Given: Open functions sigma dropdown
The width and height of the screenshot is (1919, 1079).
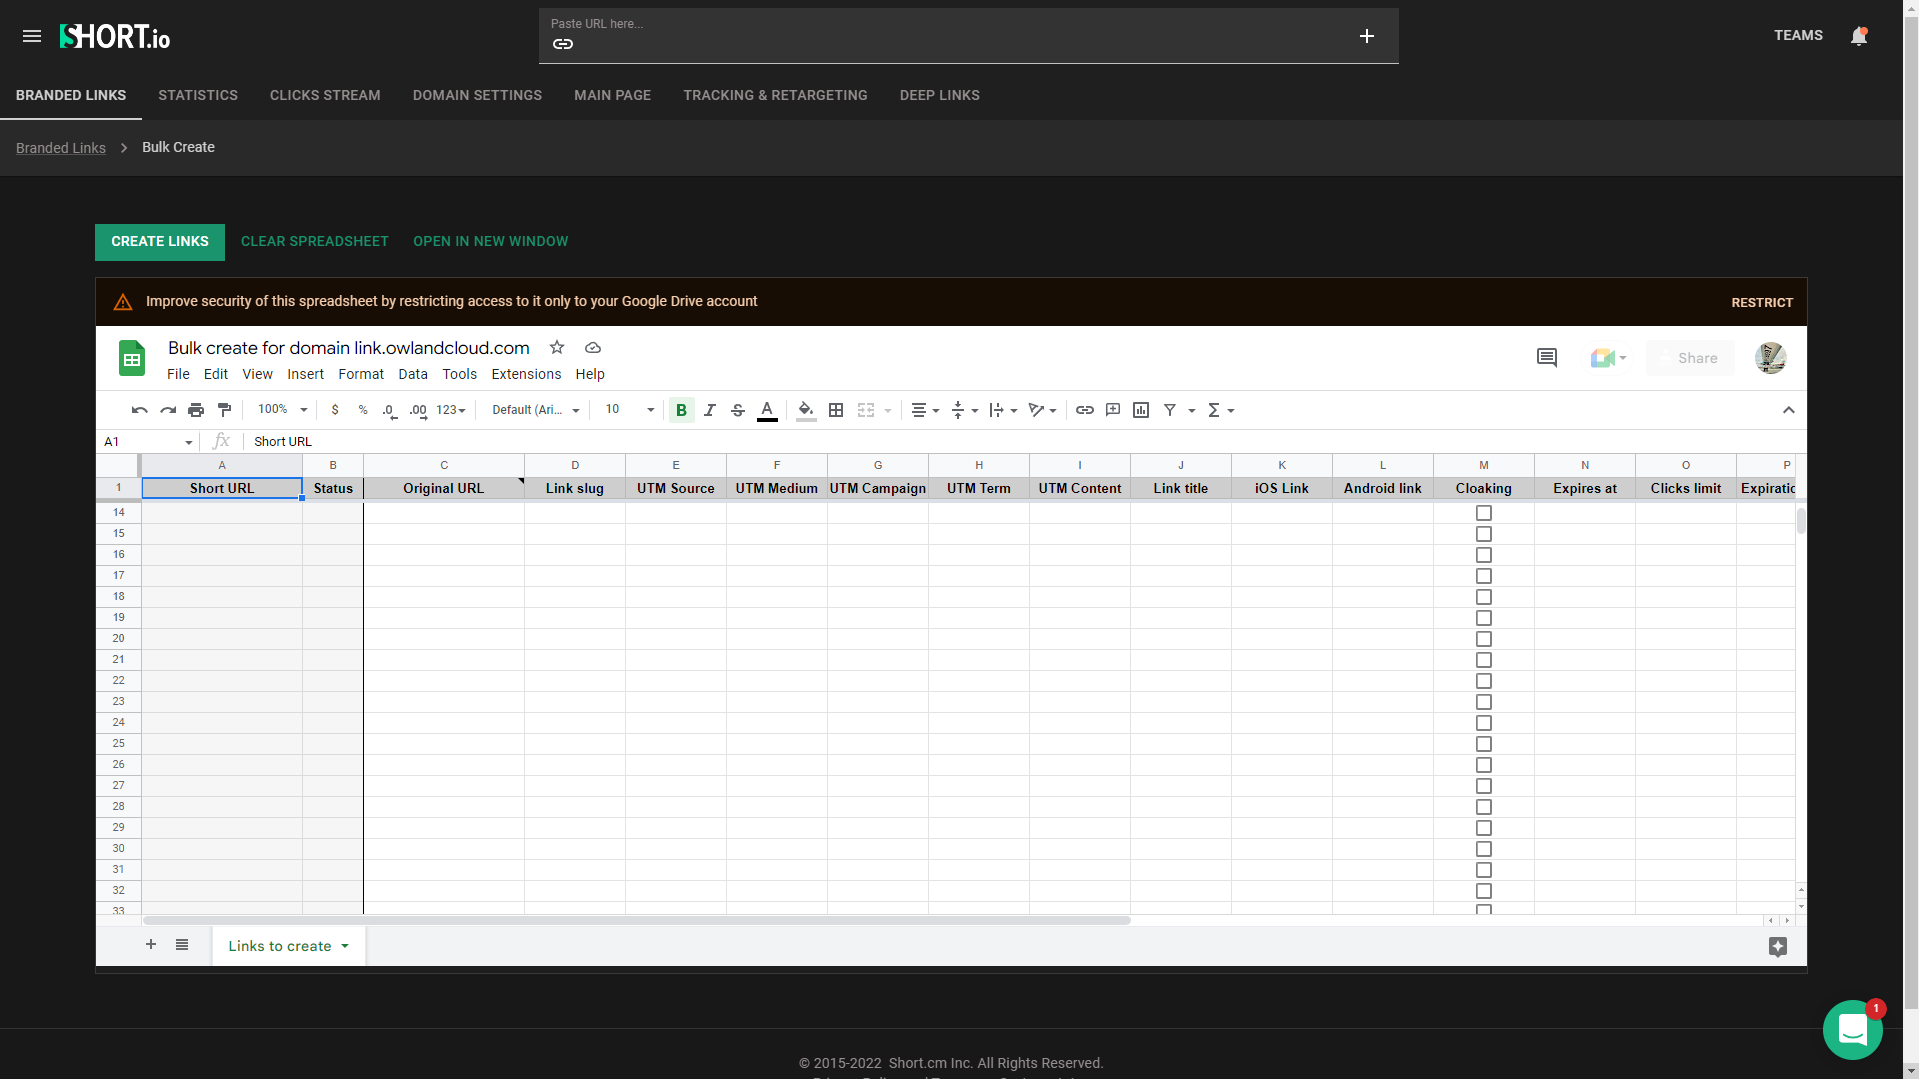Looking at the screenshot, I should pyautogui.click(x=1220, y=410).
